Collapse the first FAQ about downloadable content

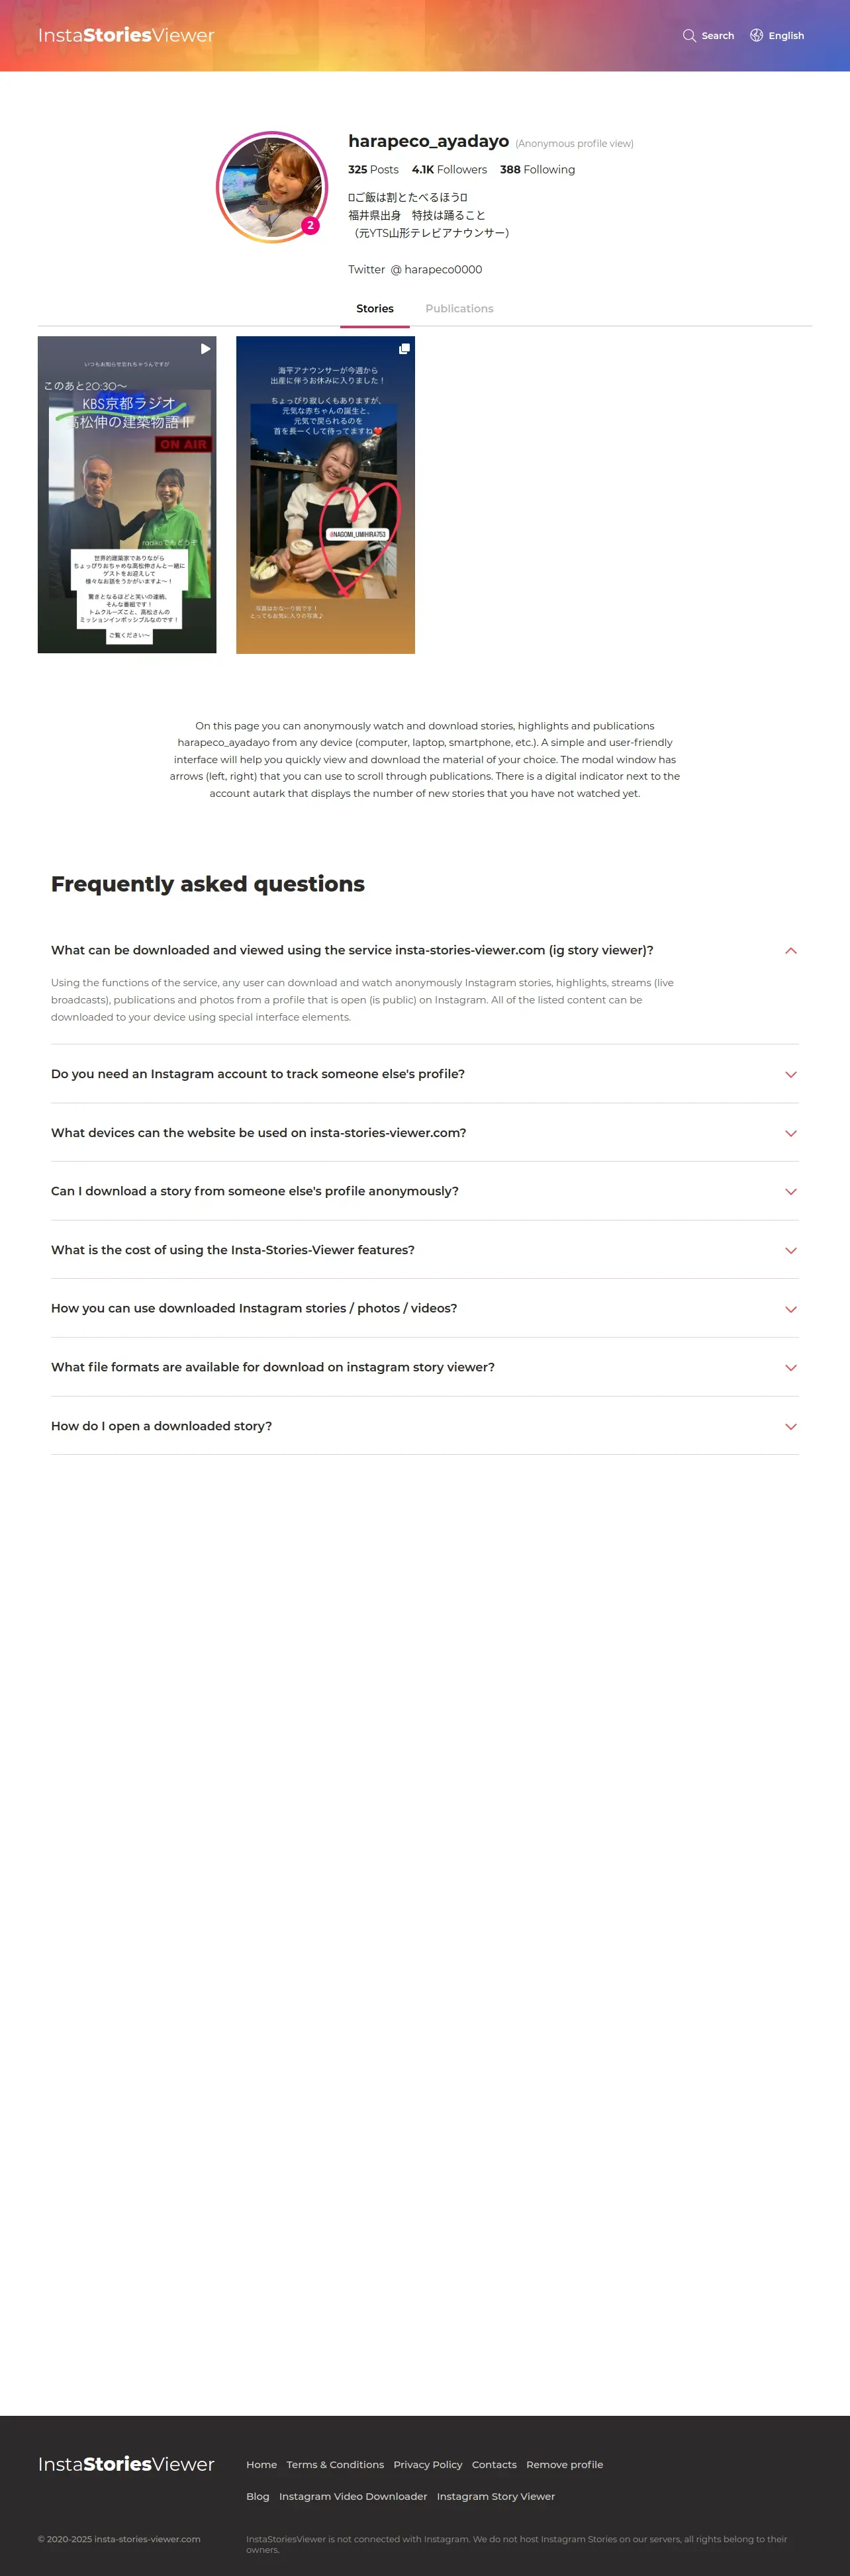[790, 950]
